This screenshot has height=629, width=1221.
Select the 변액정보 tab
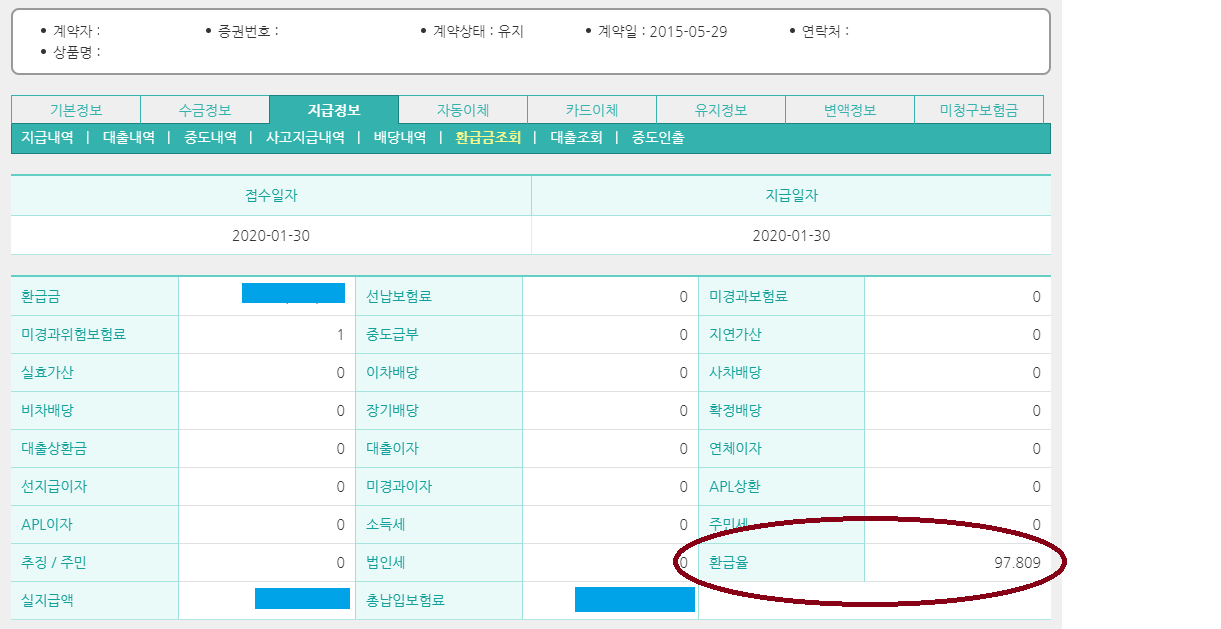[850, 109]
